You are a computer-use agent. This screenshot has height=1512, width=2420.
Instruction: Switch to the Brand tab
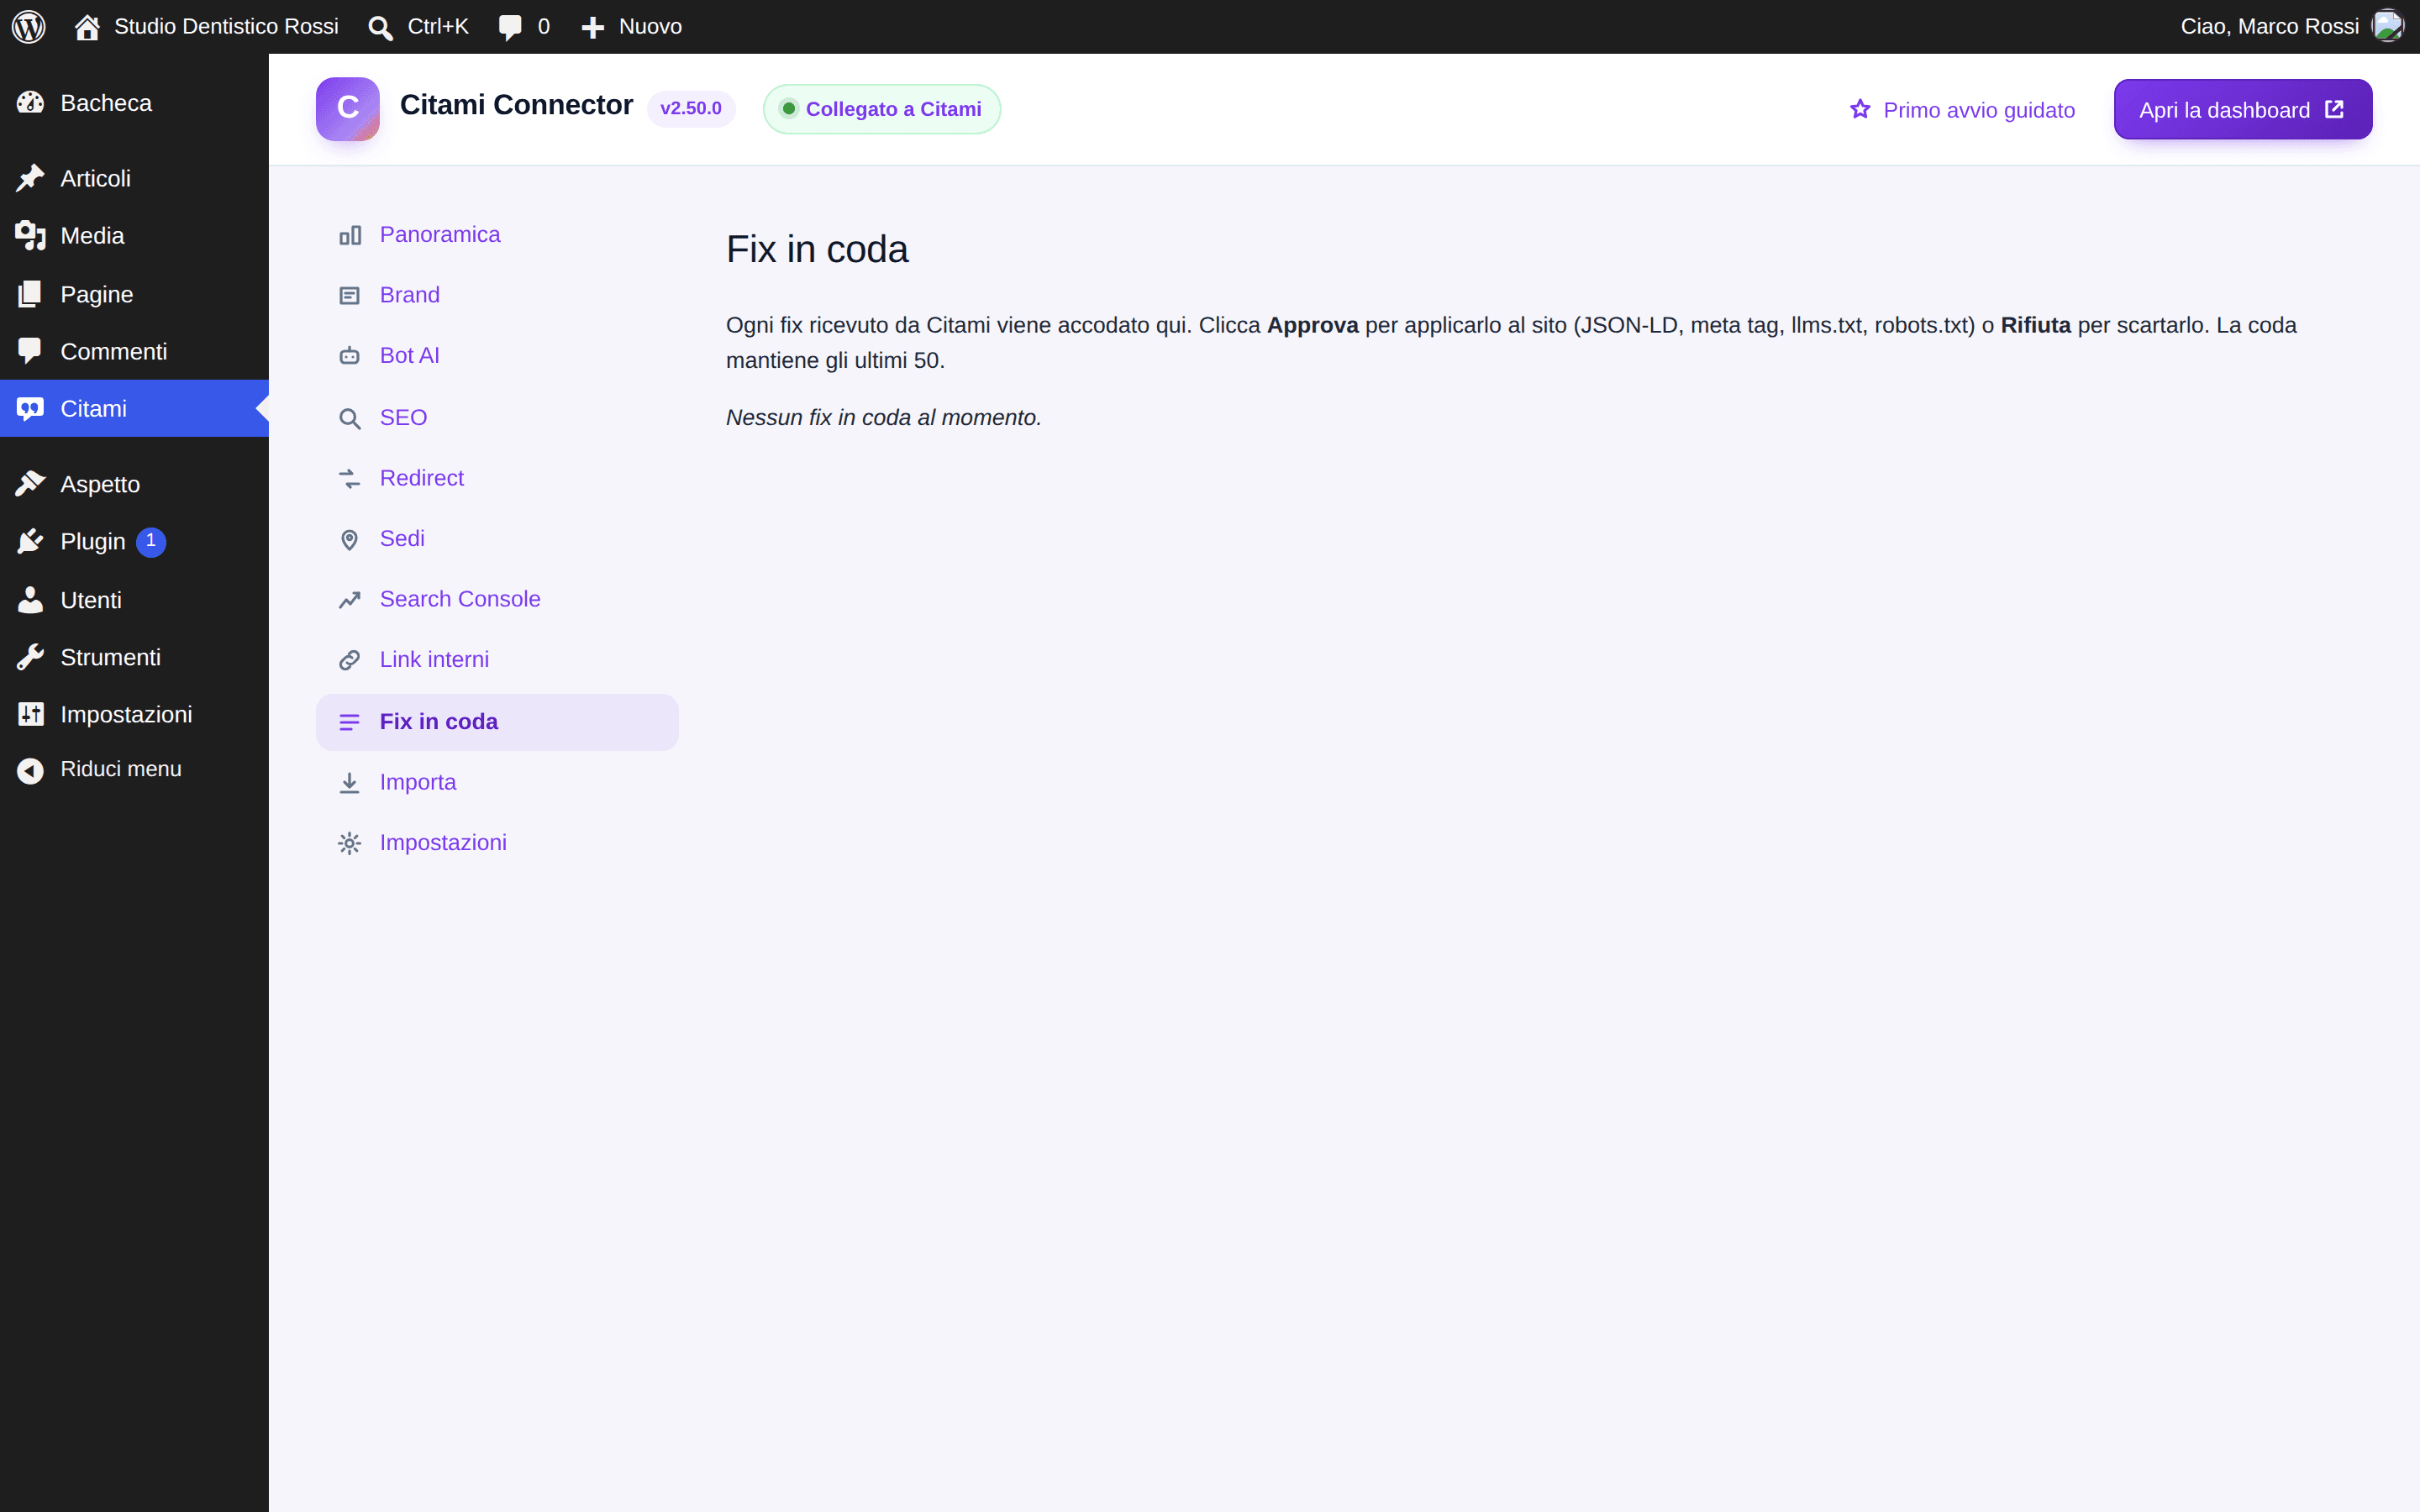click(x=497, y=295)
